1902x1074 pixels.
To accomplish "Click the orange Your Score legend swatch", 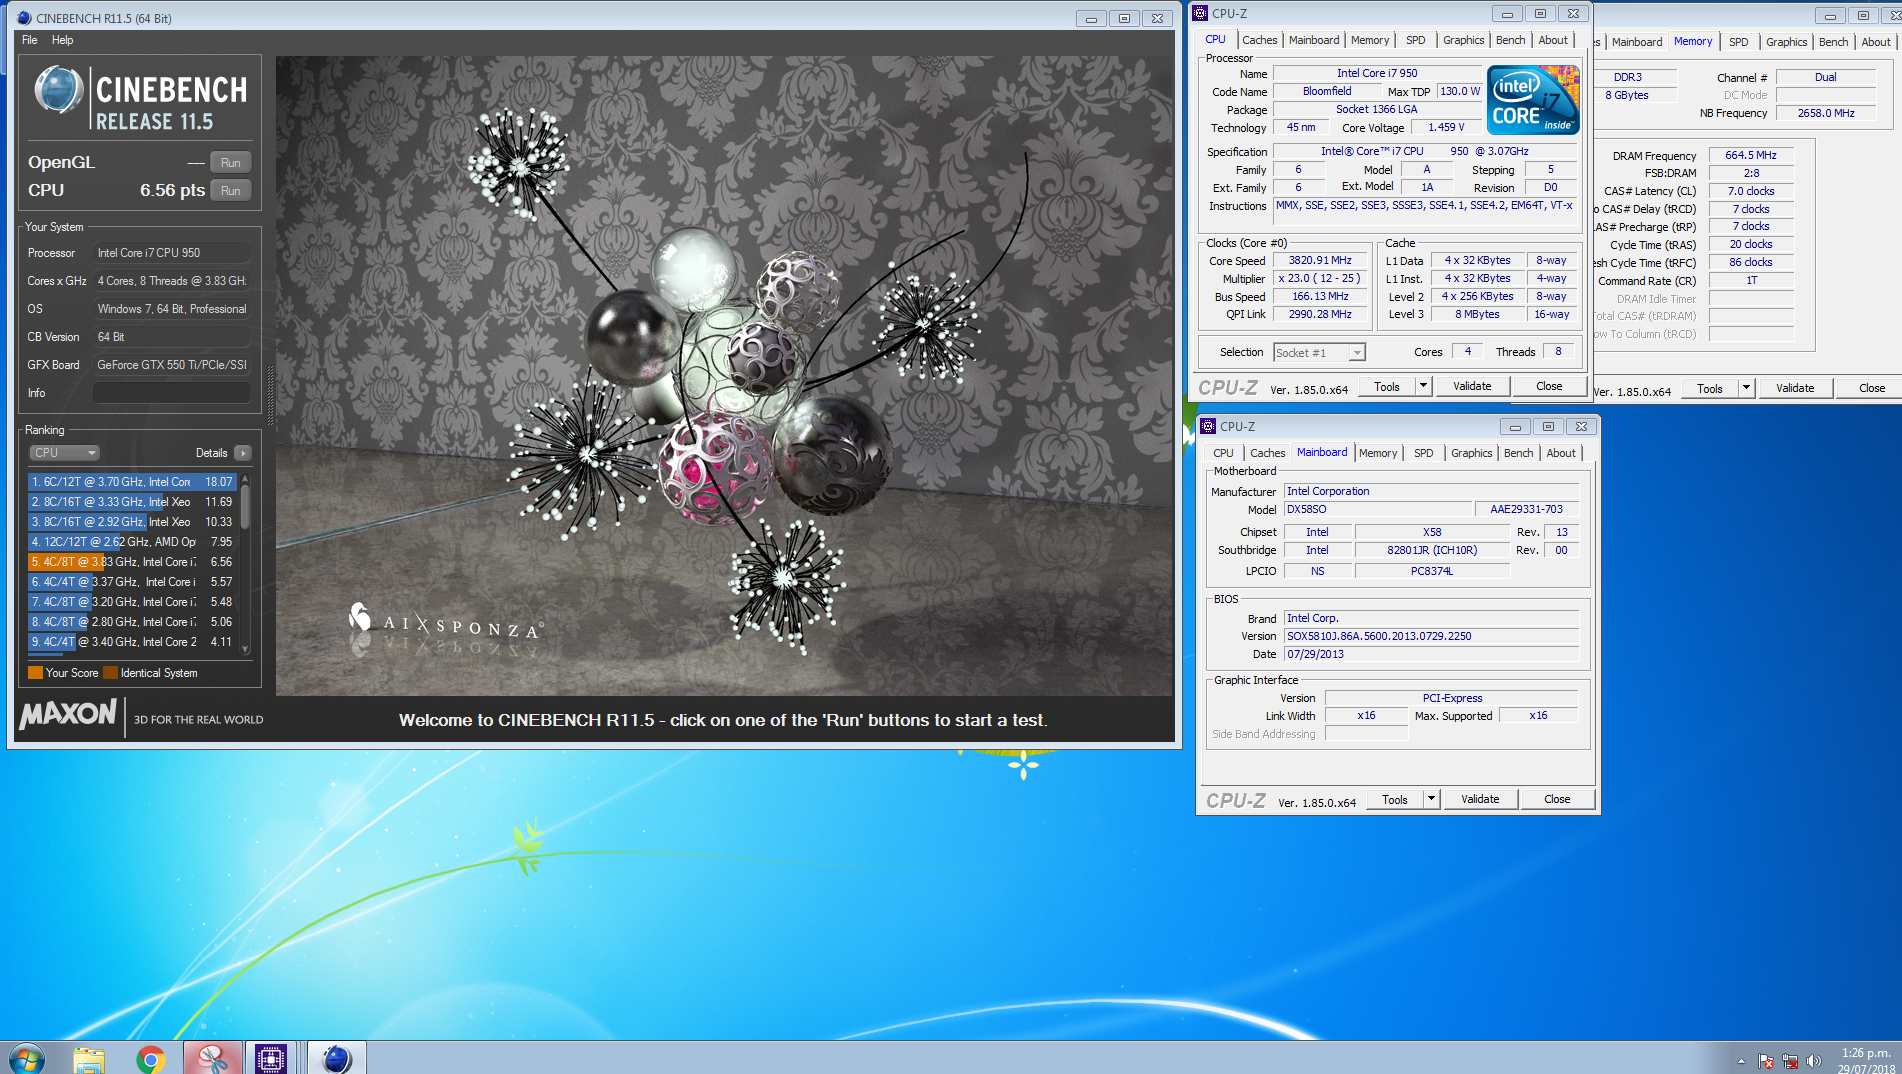I will coord(35,673).
